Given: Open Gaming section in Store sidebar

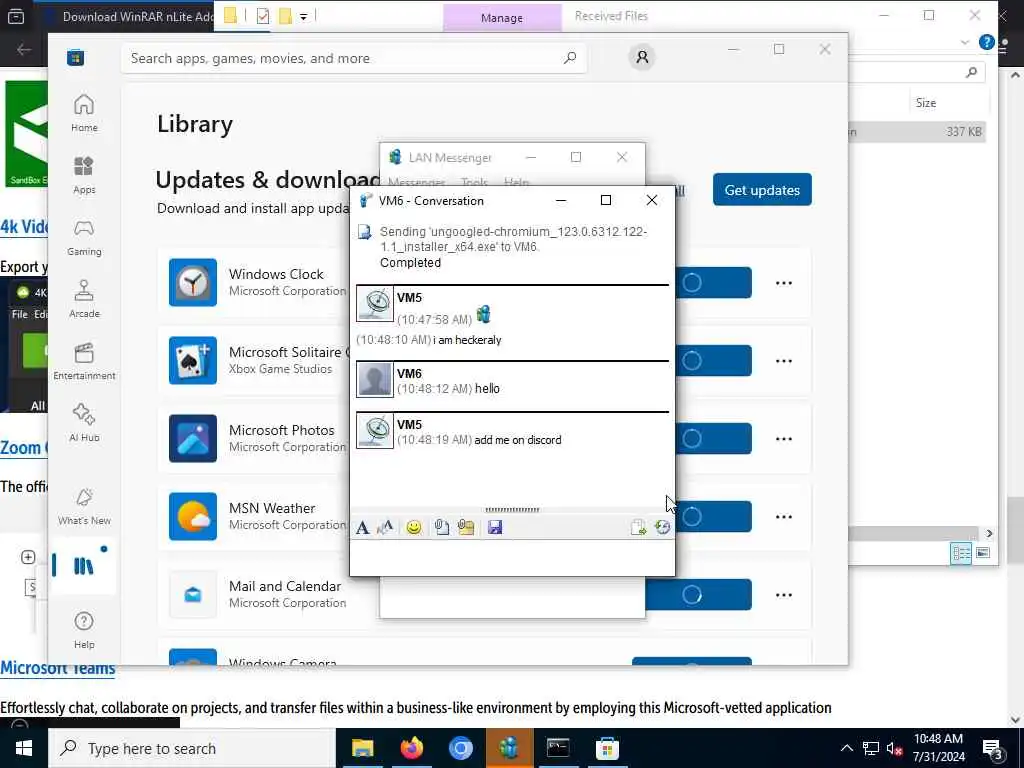Looking at the screenshot, I should [x=84, y=237].
